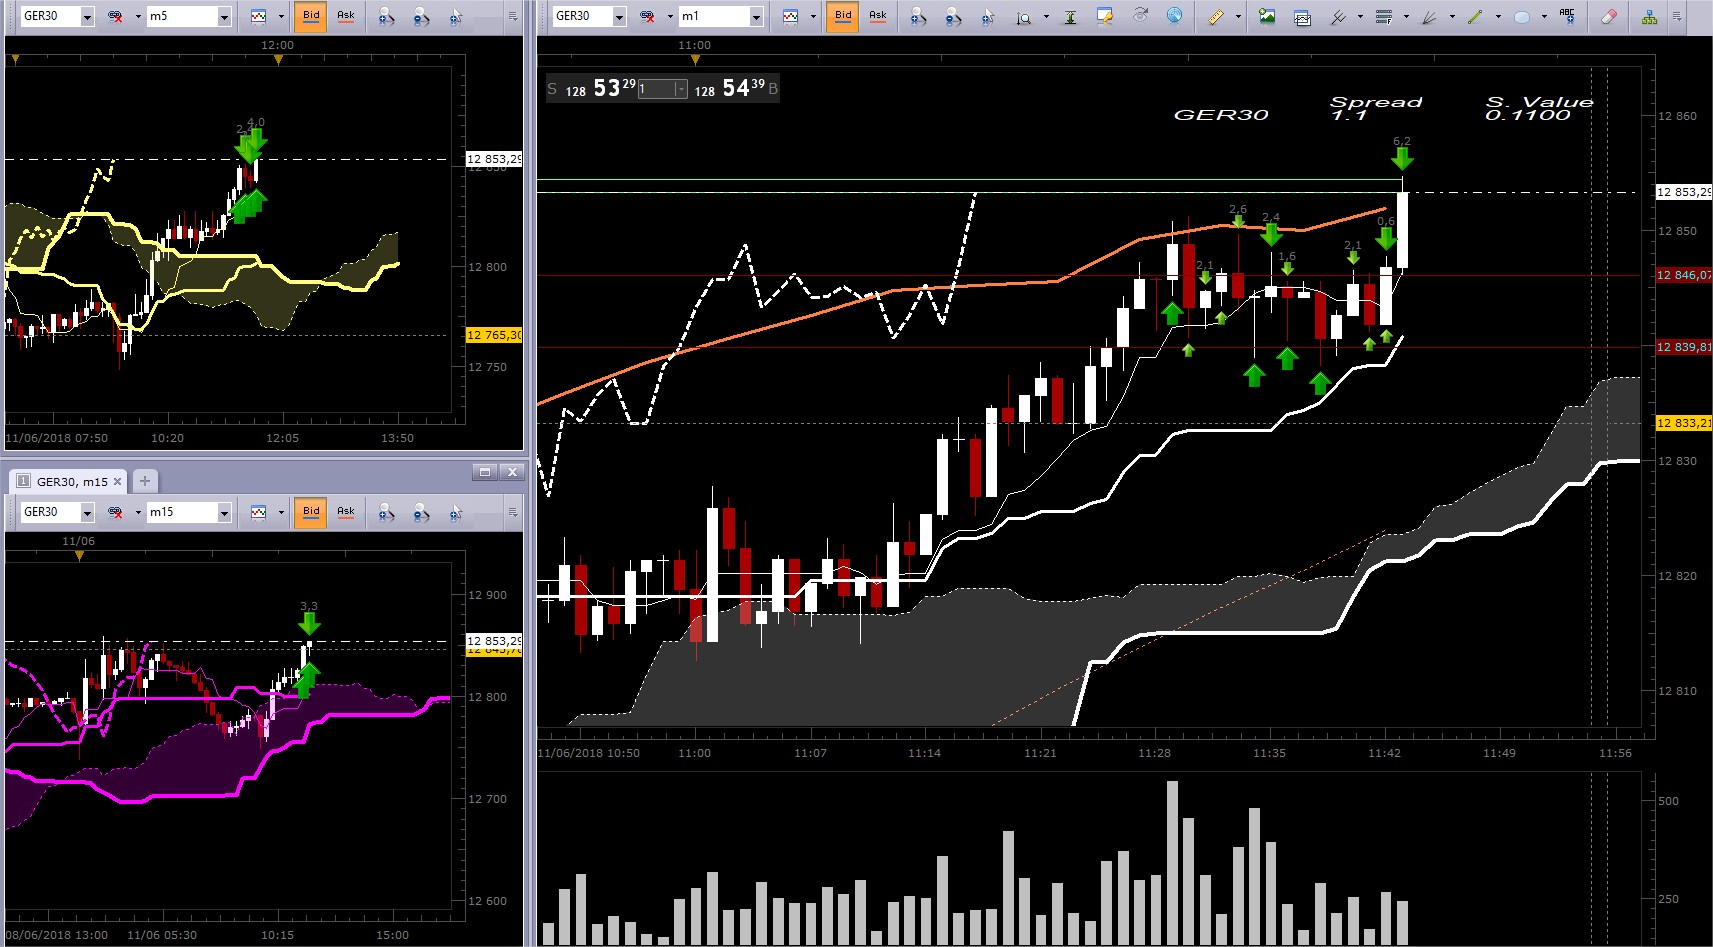Restore the m15 chart panel
Screen dimensions: 1713x947
[x=485, y=472]
